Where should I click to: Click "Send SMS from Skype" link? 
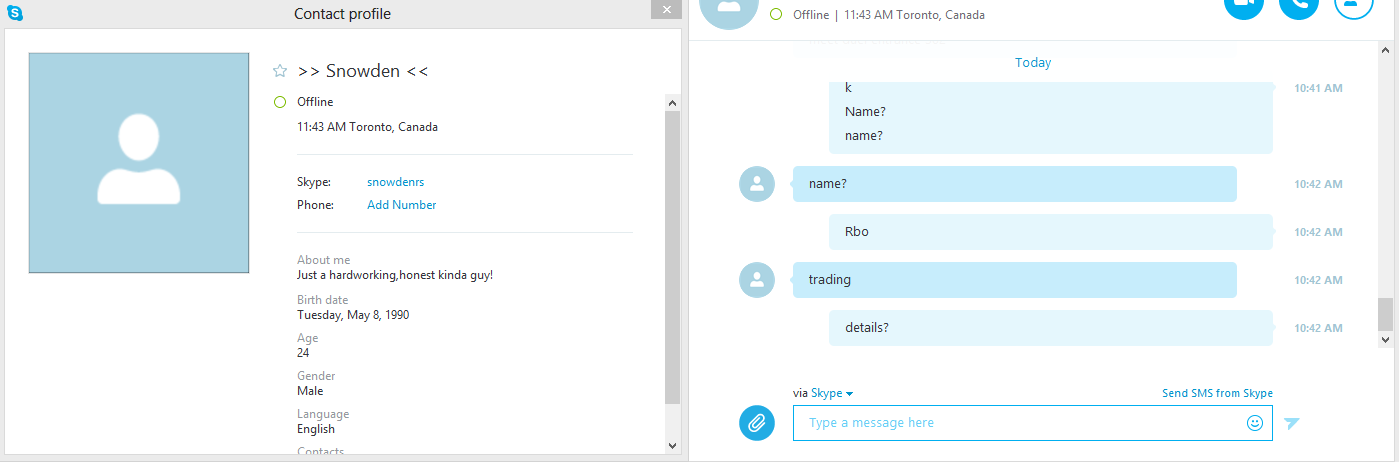point(1217,394)
